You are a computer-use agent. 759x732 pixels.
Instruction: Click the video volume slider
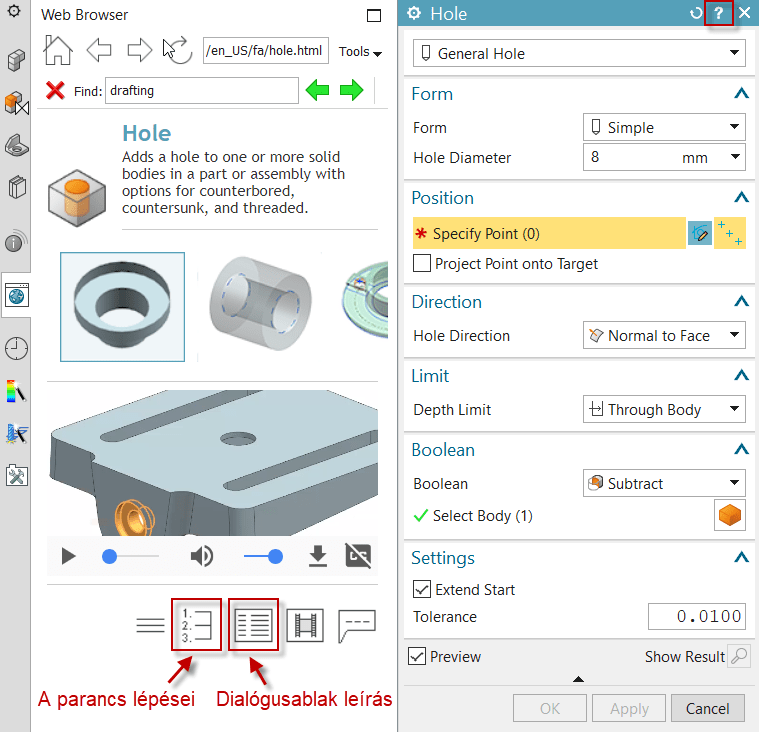262,556
